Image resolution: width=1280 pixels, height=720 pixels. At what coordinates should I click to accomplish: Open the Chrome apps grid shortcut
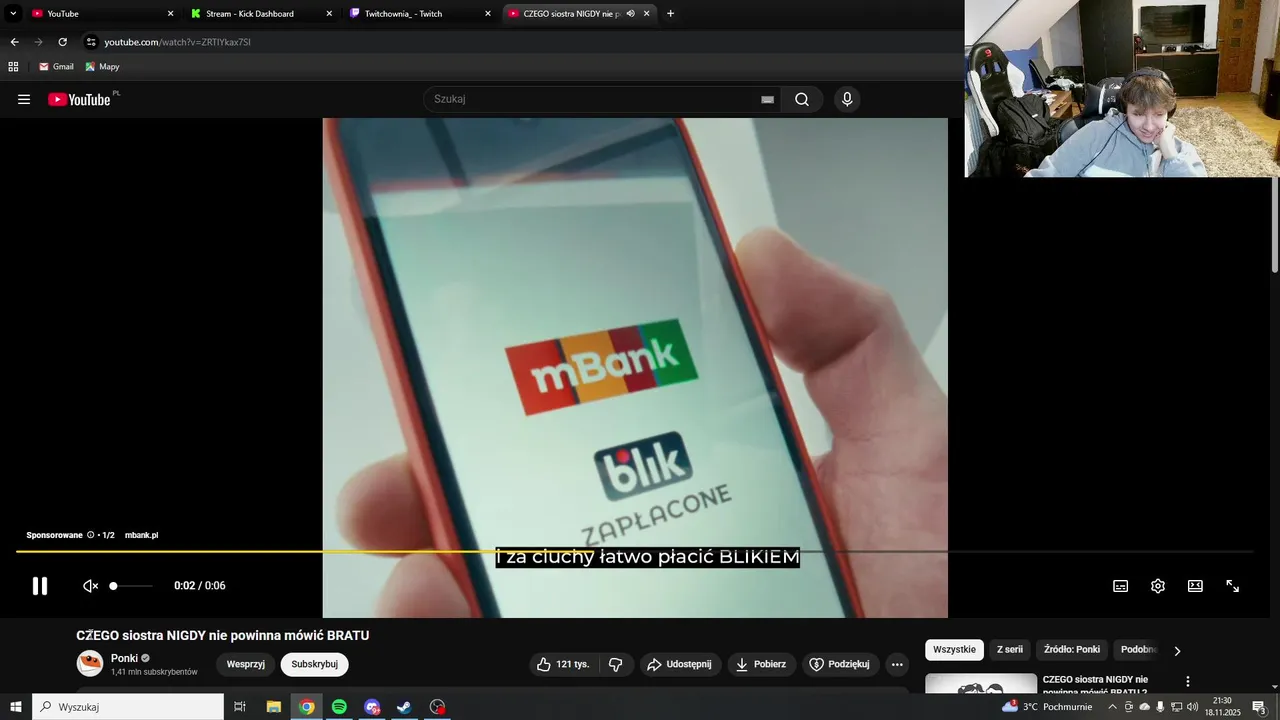(13, 66)
